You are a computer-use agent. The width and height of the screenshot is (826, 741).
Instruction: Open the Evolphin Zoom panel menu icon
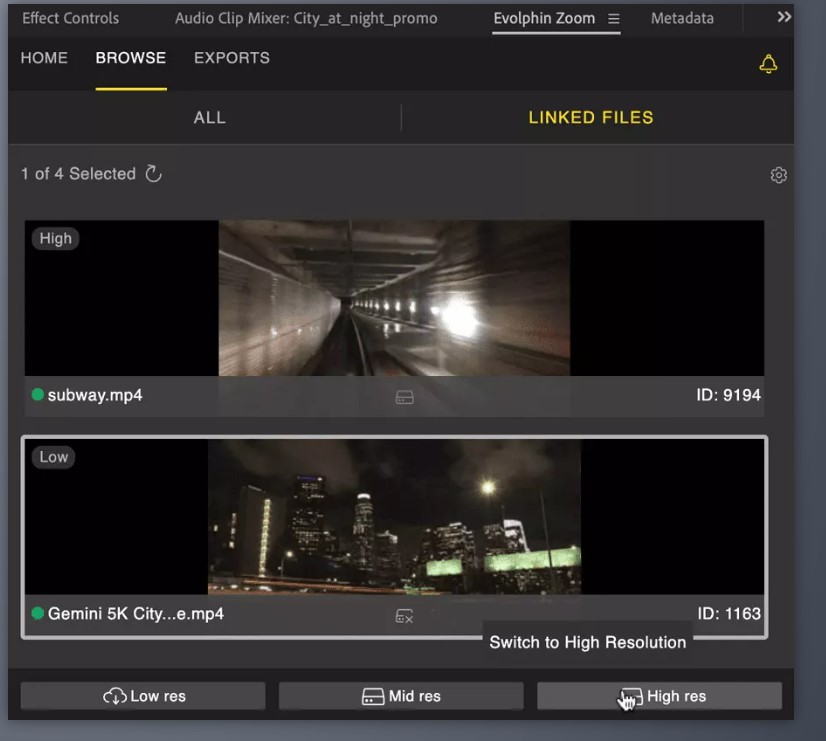[x=614, y=19]
